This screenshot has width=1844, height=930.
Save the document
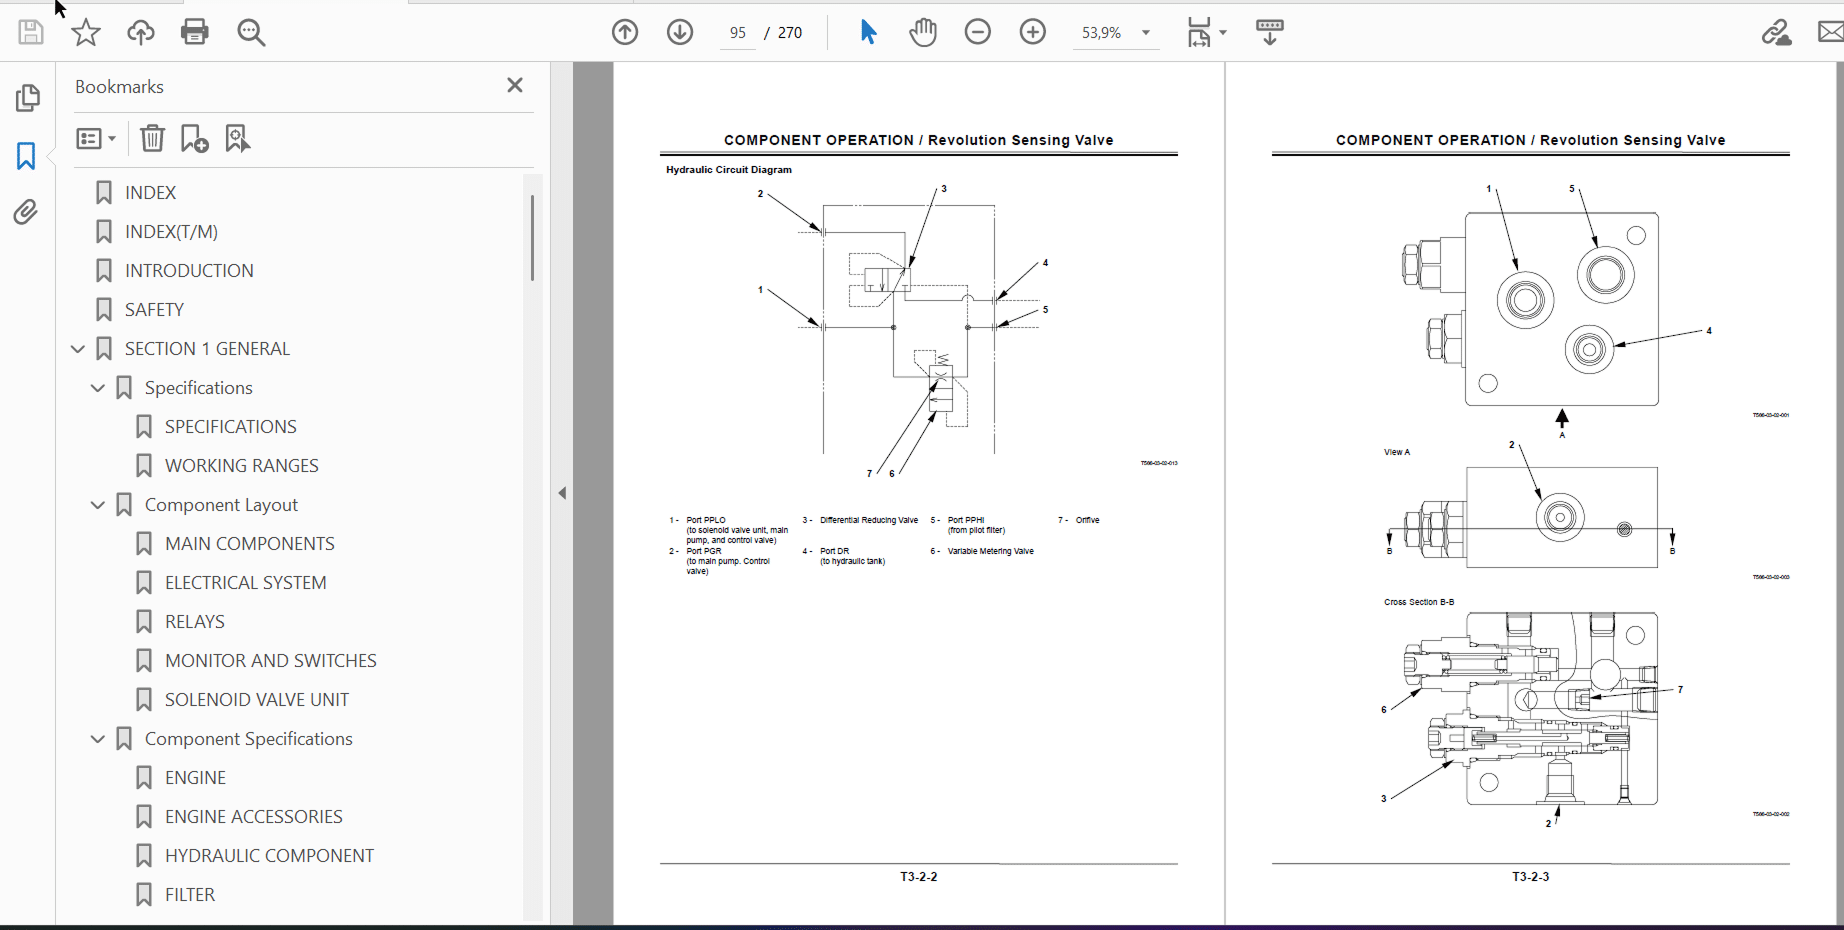pyautogui.click(x=30, y=32)
